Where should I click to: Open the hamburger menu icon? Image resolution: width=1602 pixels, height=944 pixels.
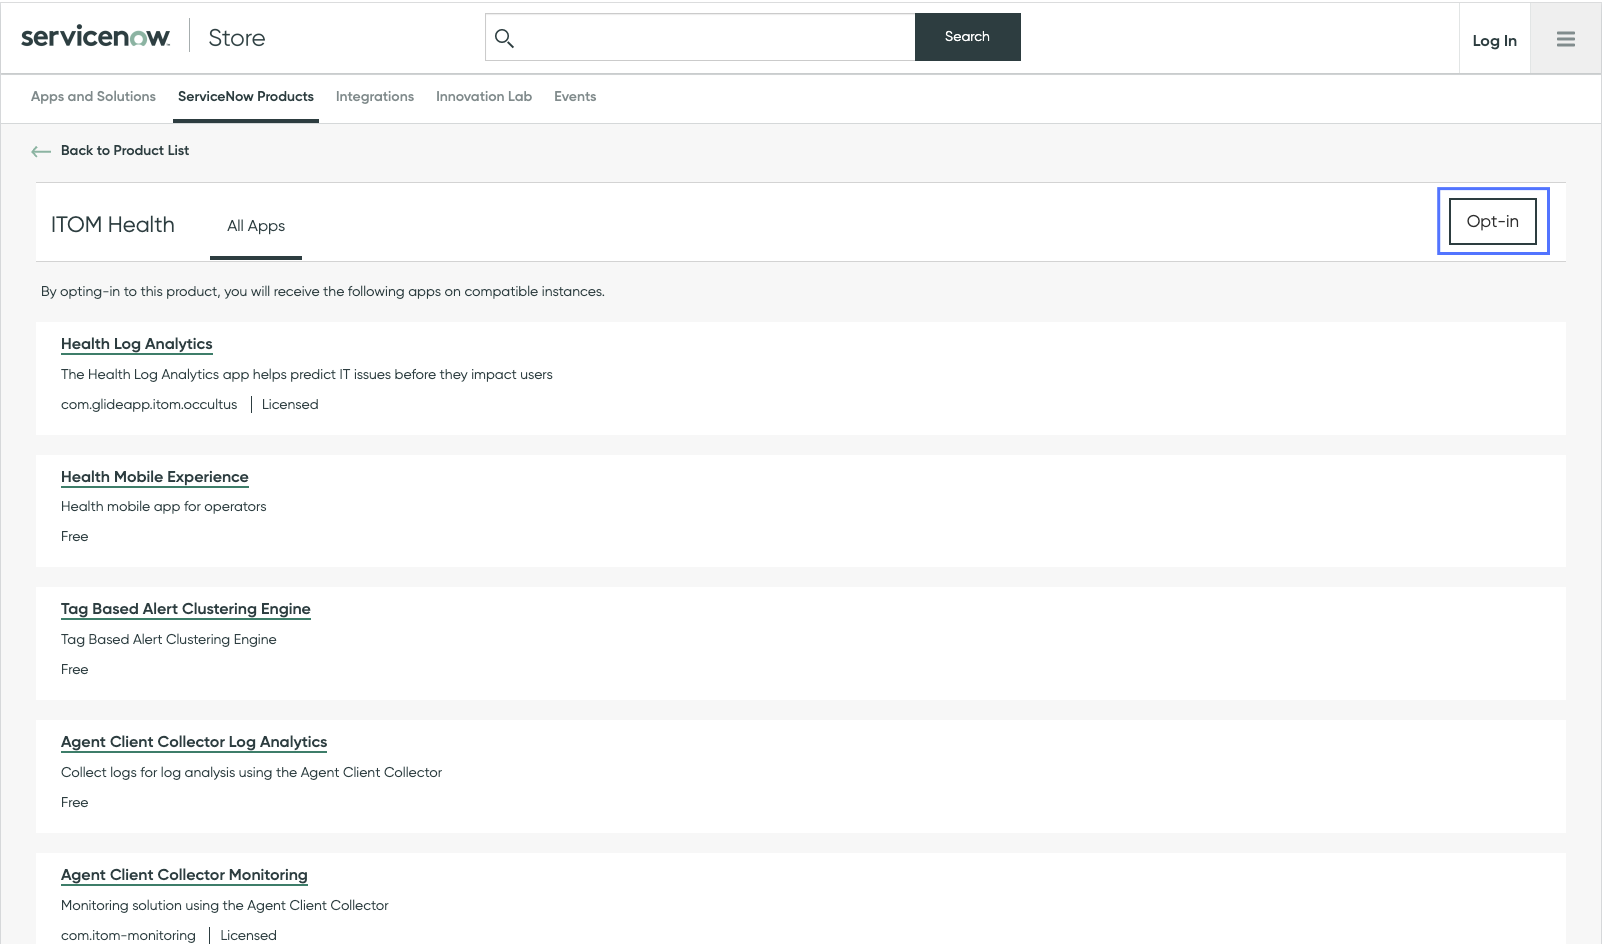click(1566, 39)
